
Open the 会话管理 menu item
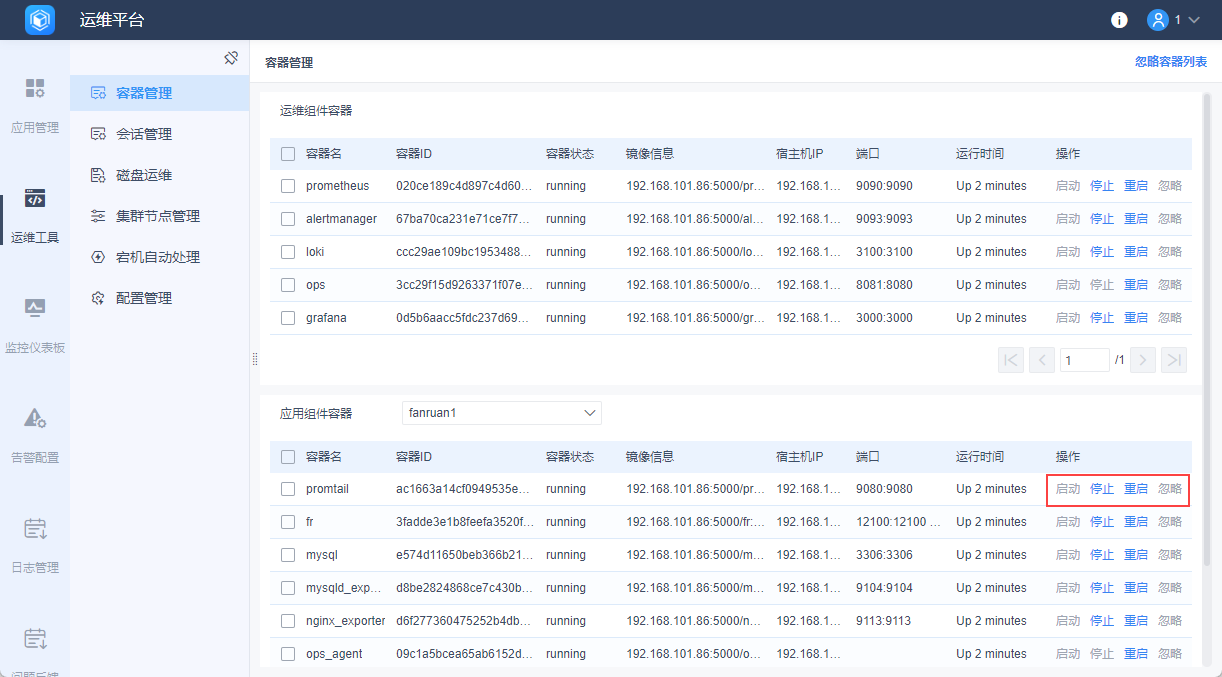pyautogui.click(x=144, y=134)
